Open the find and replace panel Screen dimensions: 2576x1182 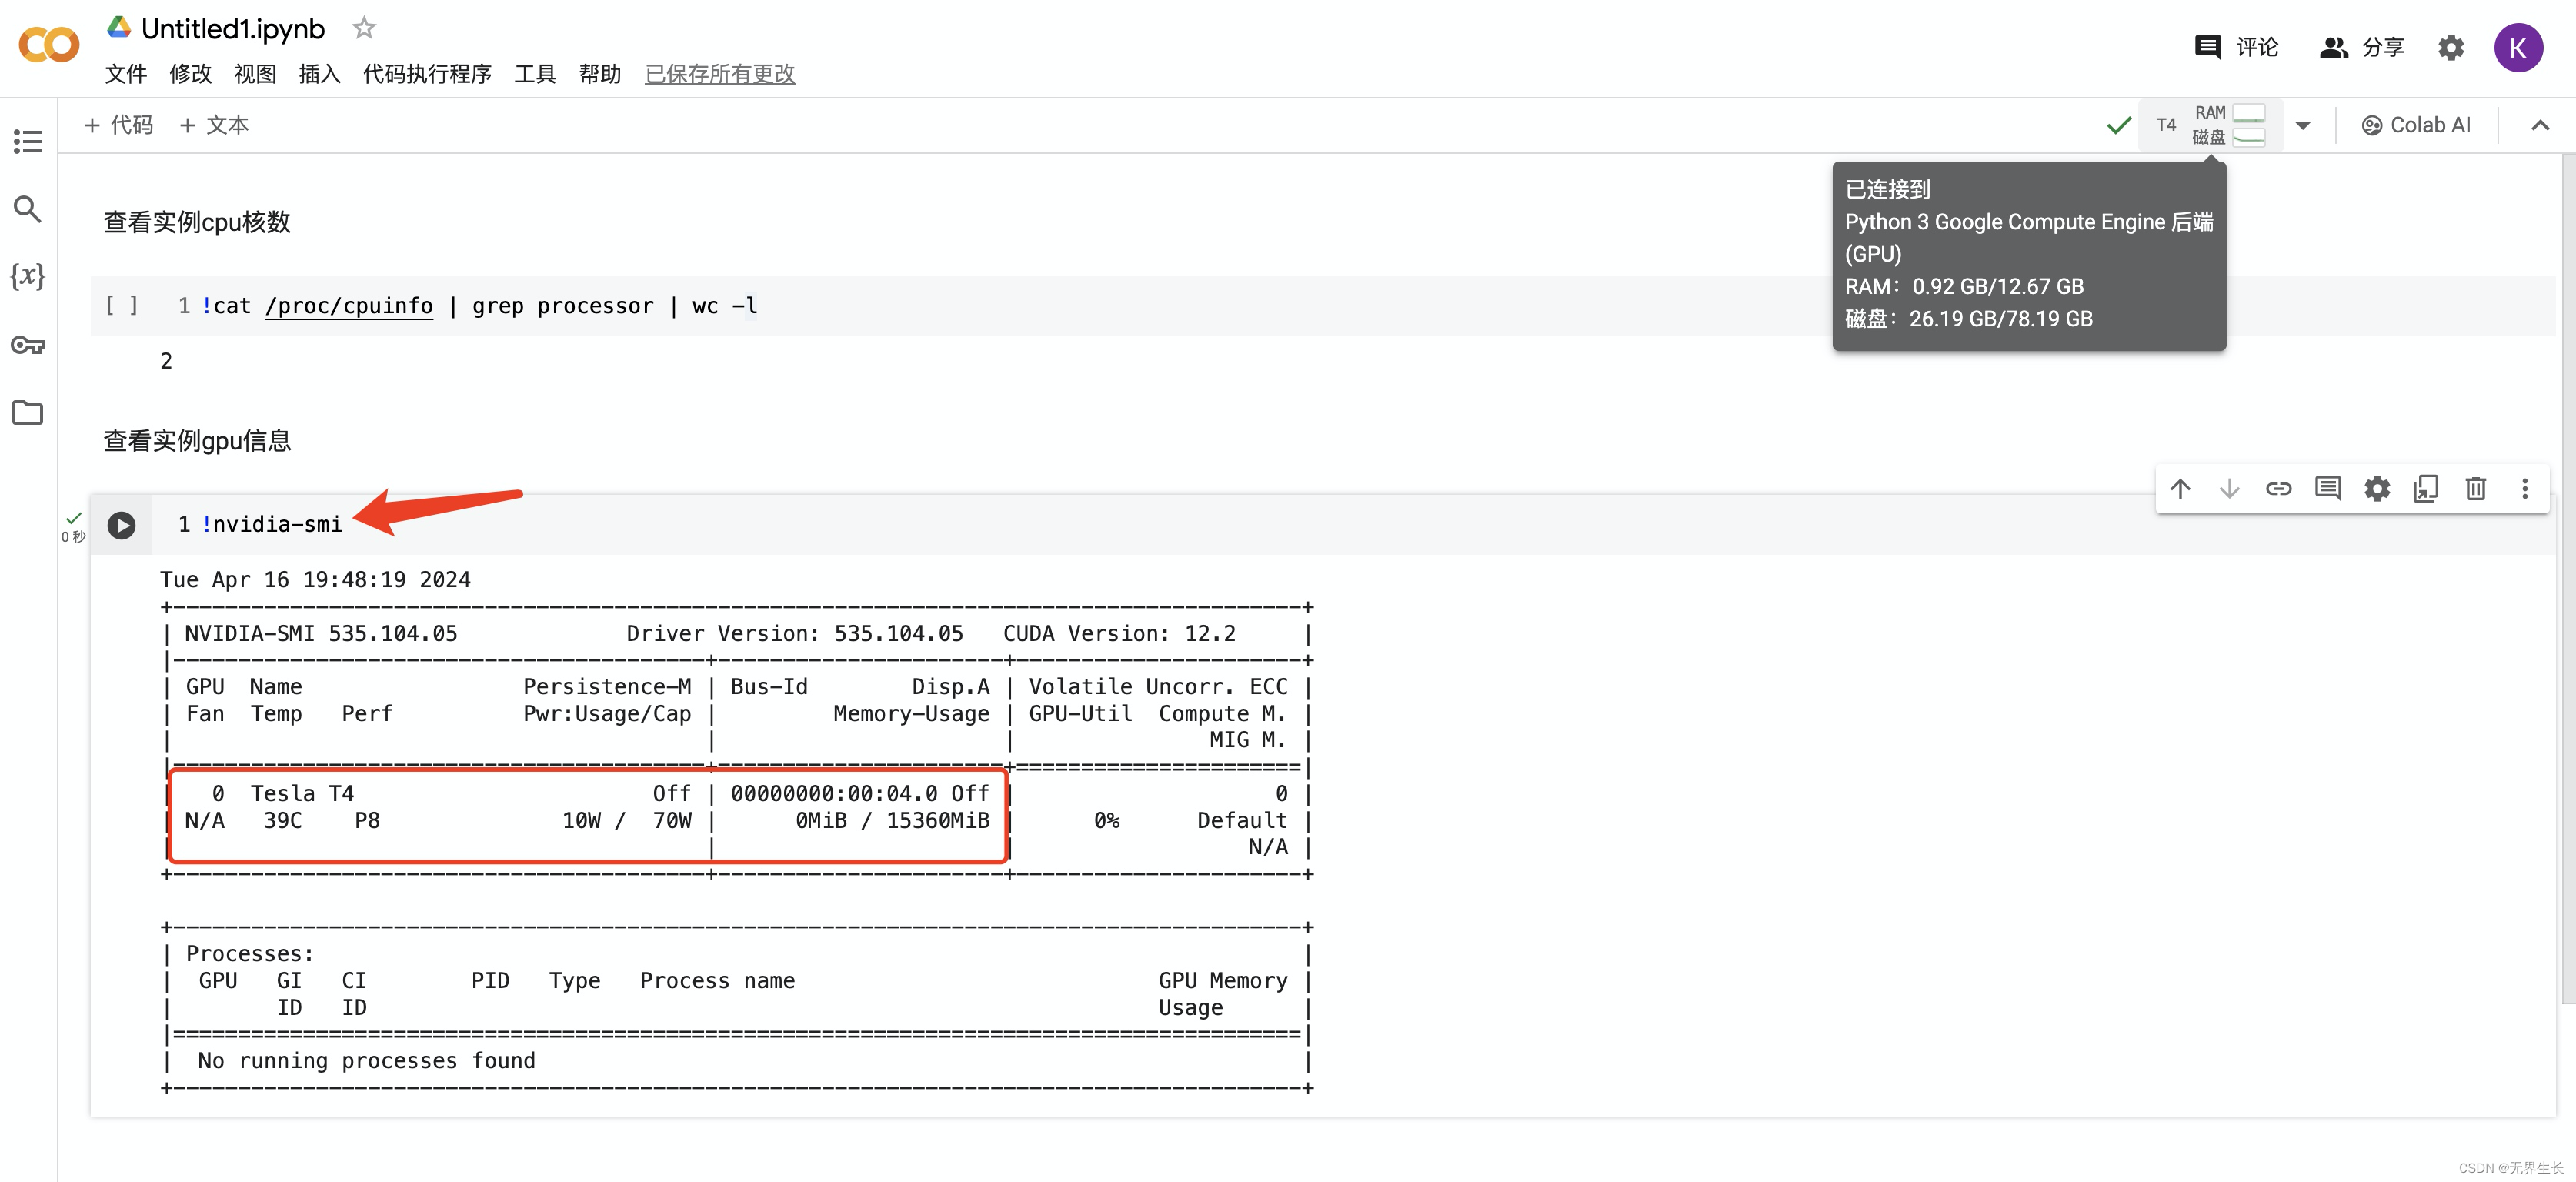(27, 209)
